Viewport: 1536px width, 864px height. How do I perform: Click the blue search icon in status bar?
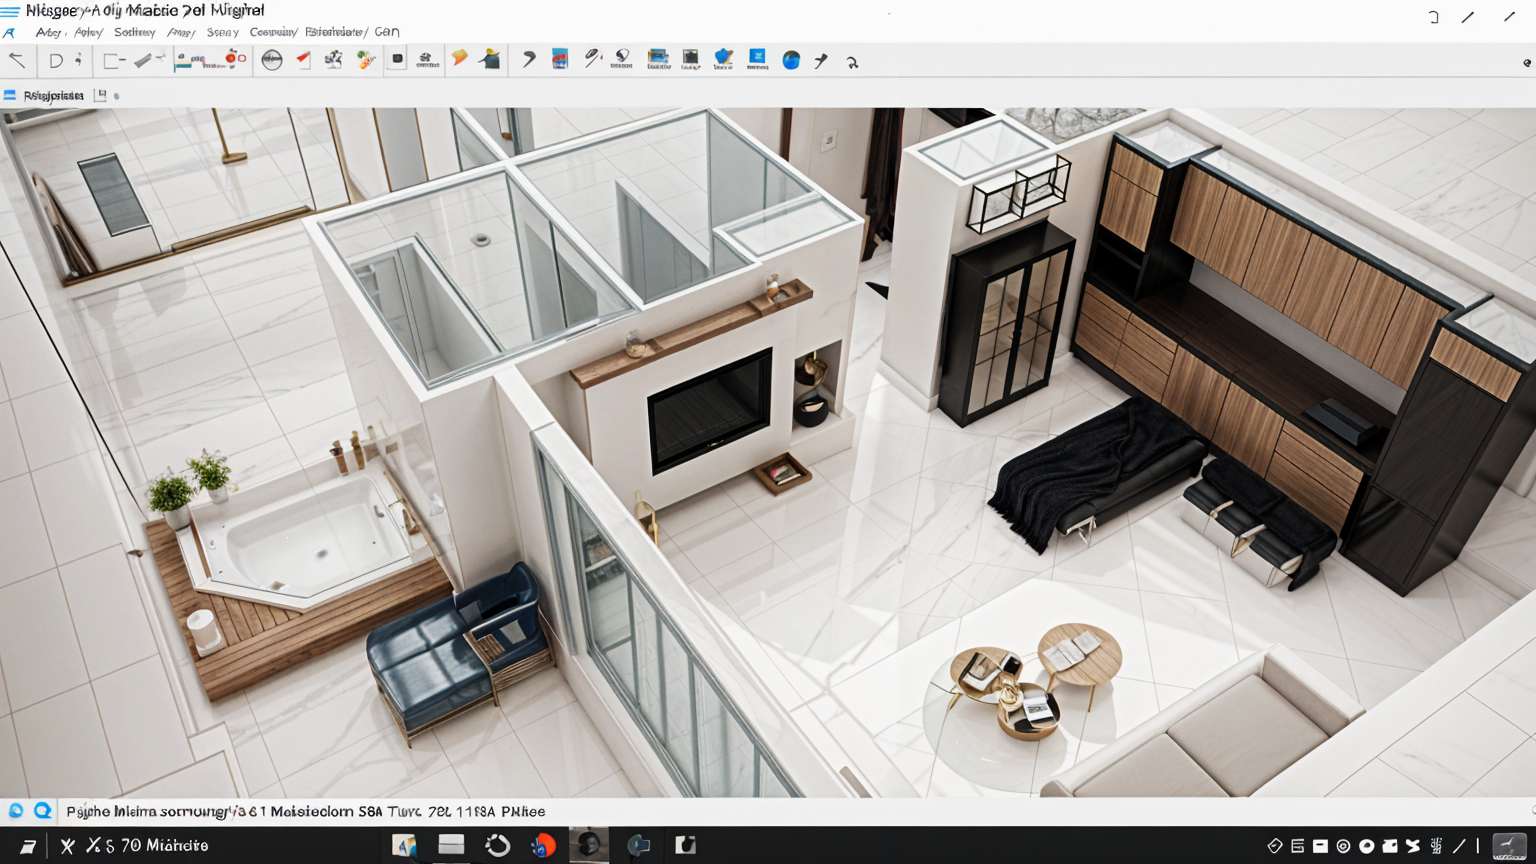[42, 811]
